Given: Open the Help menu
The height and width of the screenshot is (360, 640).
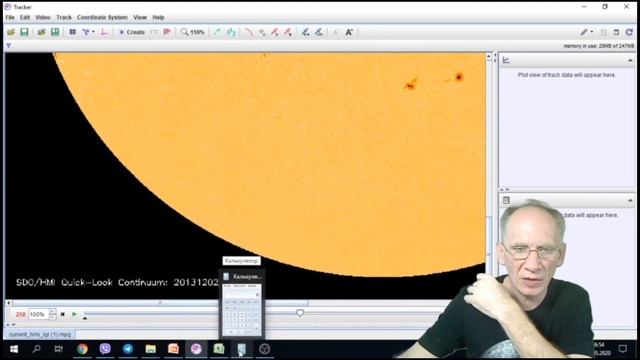Looking at the screenshot, I should pos(158,18).
